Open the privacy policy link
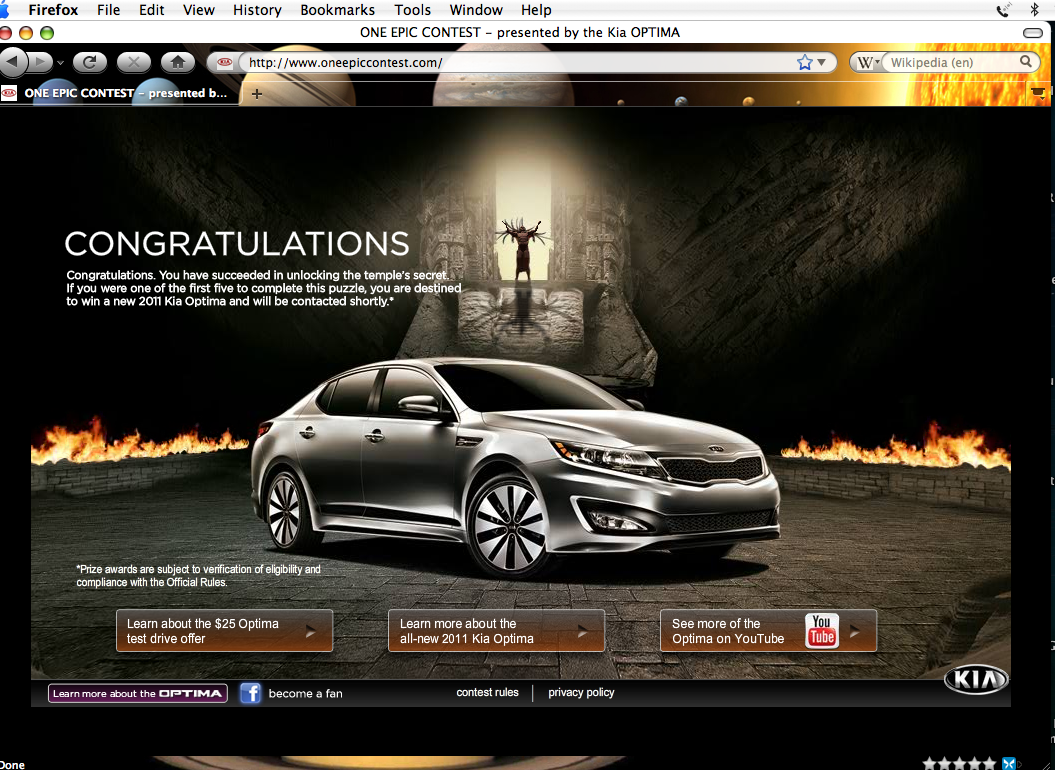The image size is (1055, 770). 581,692
